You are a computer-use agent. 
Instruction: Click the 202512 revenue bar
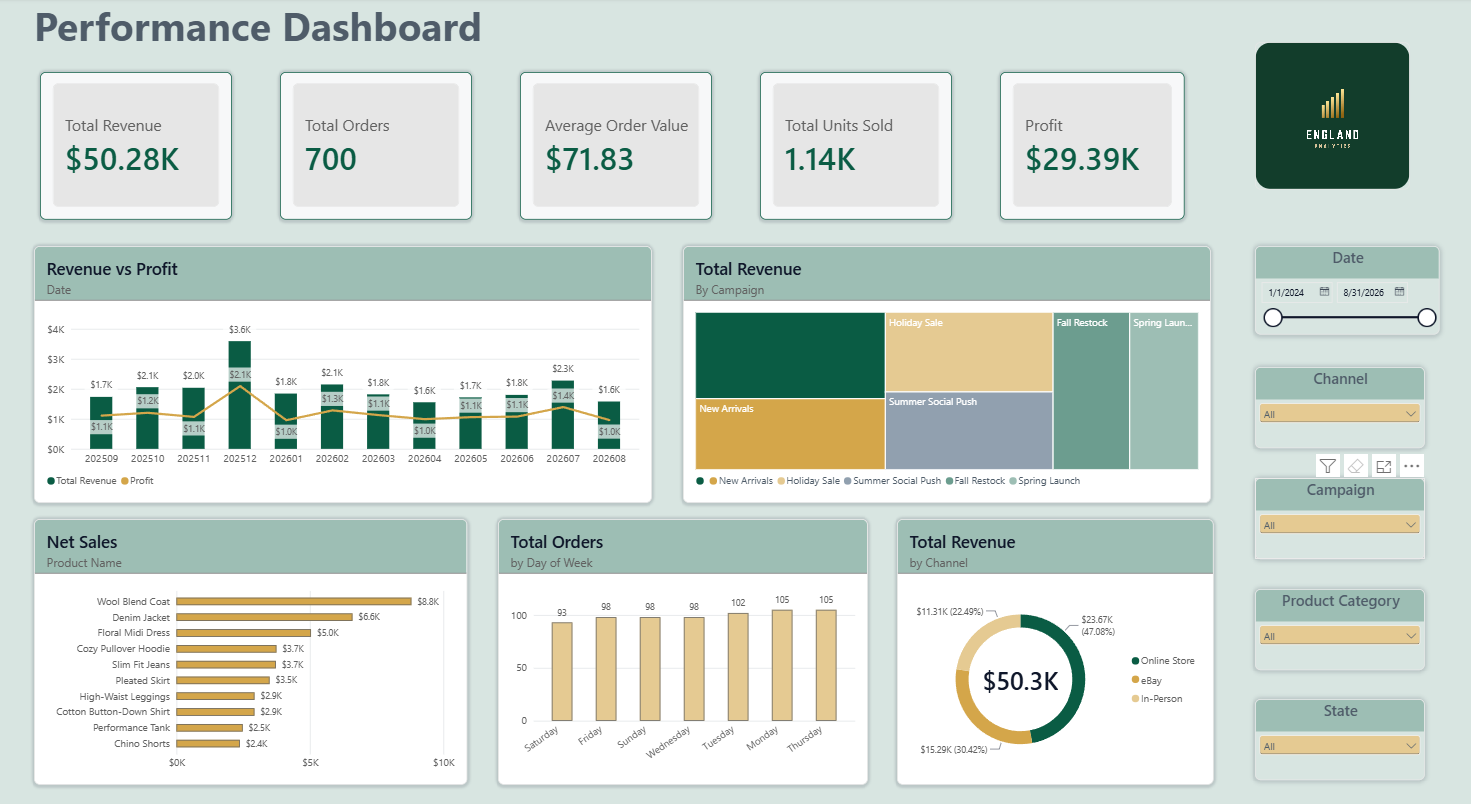coord(239,395)
